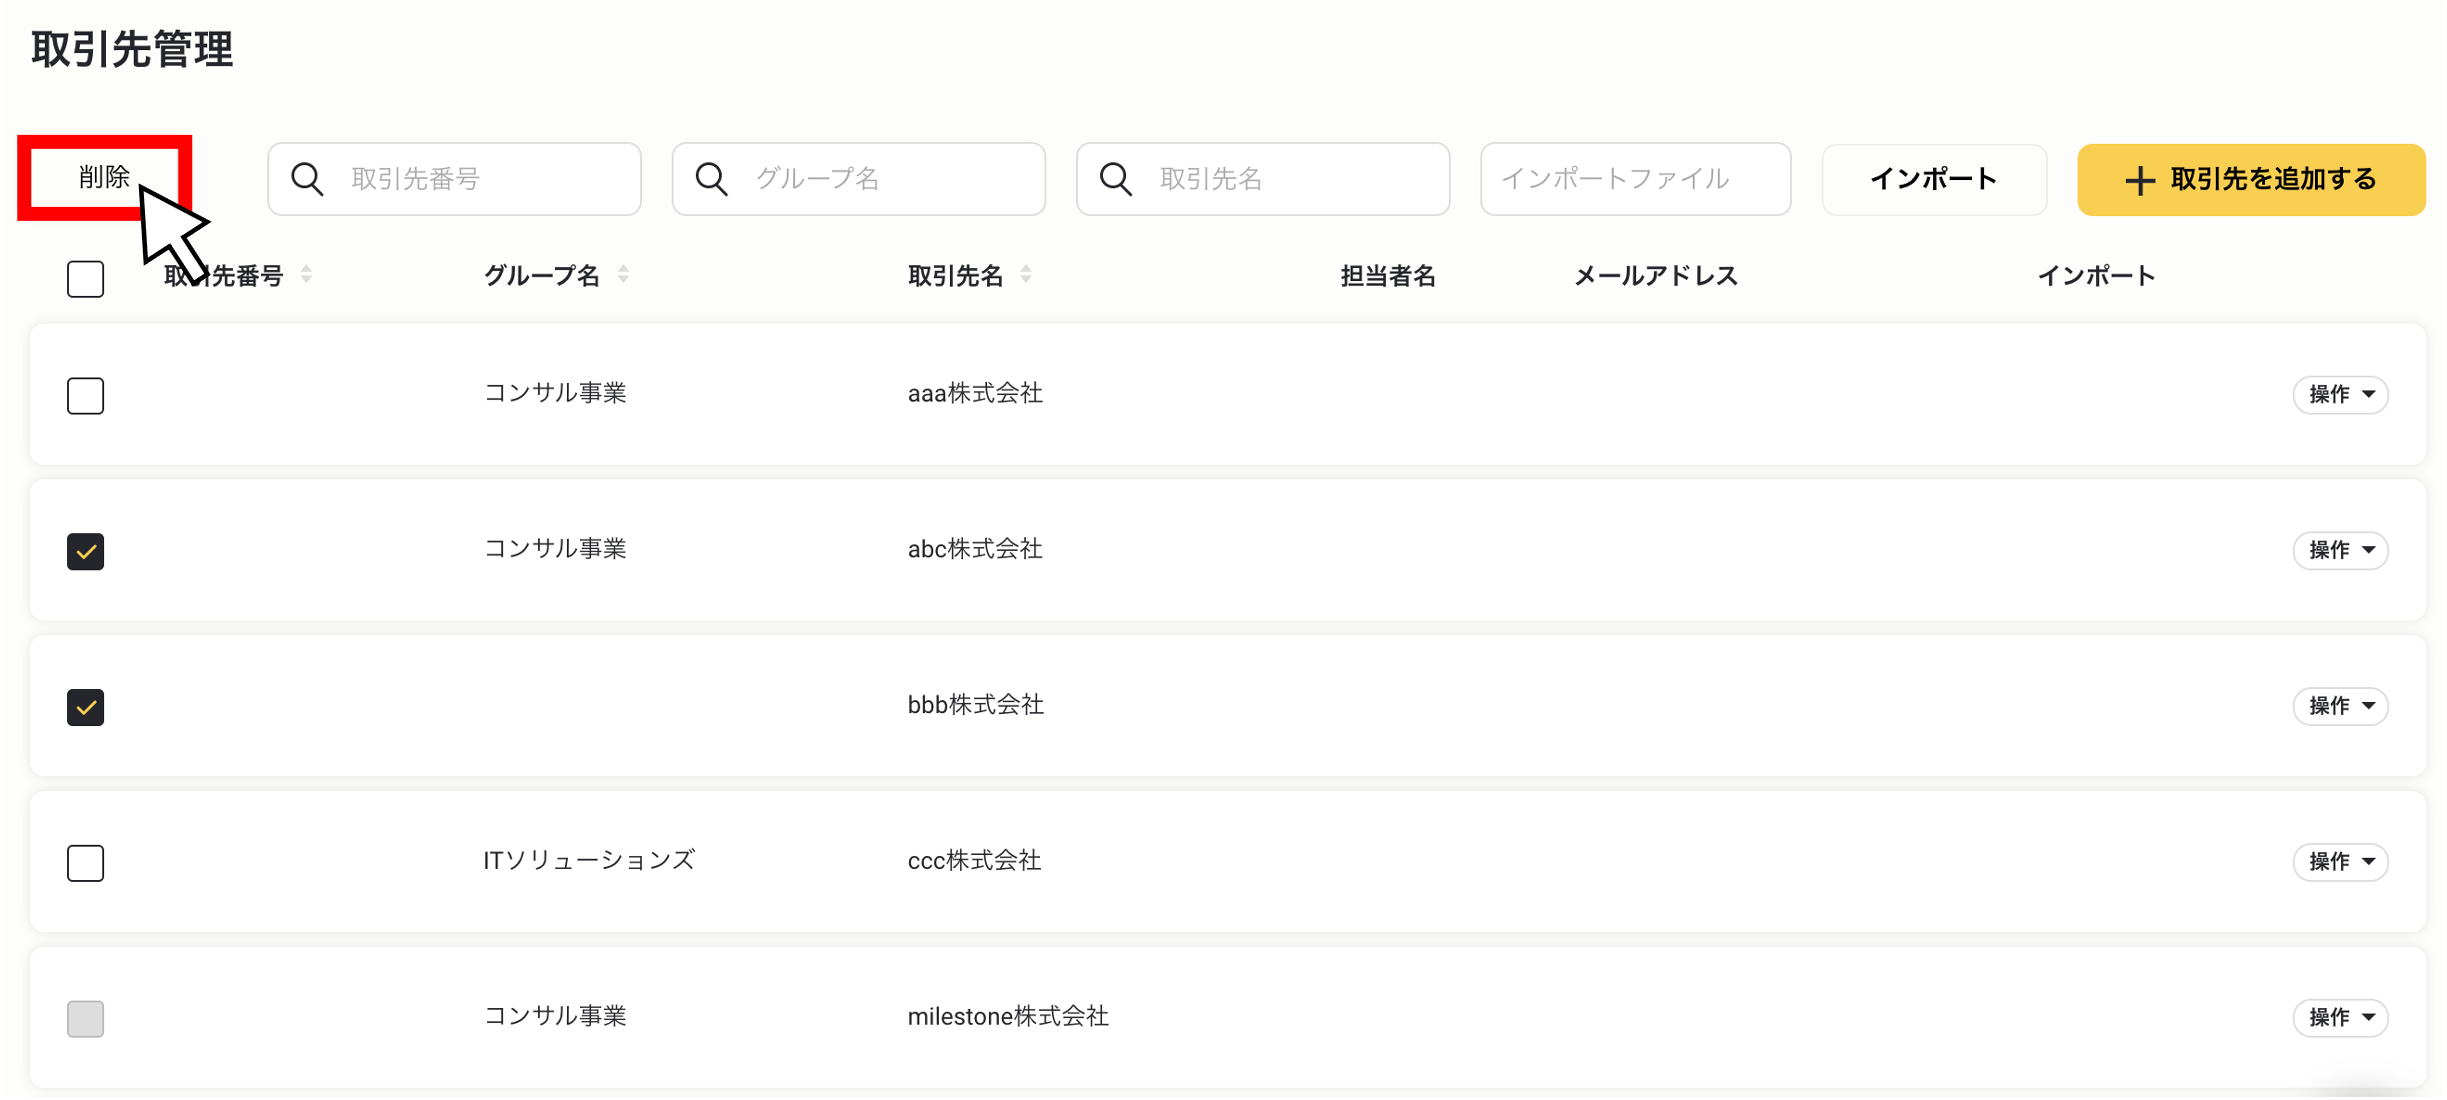Click the インポート button in toolbar
Viewport: 2447px width, 1100px height.
[1933, 179]
